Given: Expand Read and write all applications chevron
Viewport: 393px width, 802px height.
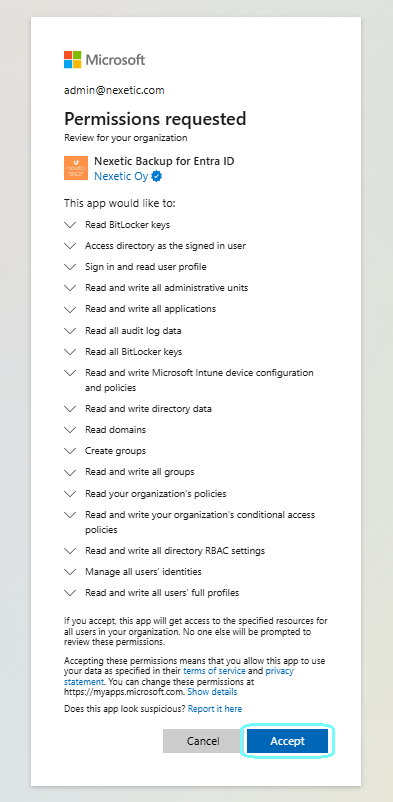Looking at the screenshot, I should 70,309.
